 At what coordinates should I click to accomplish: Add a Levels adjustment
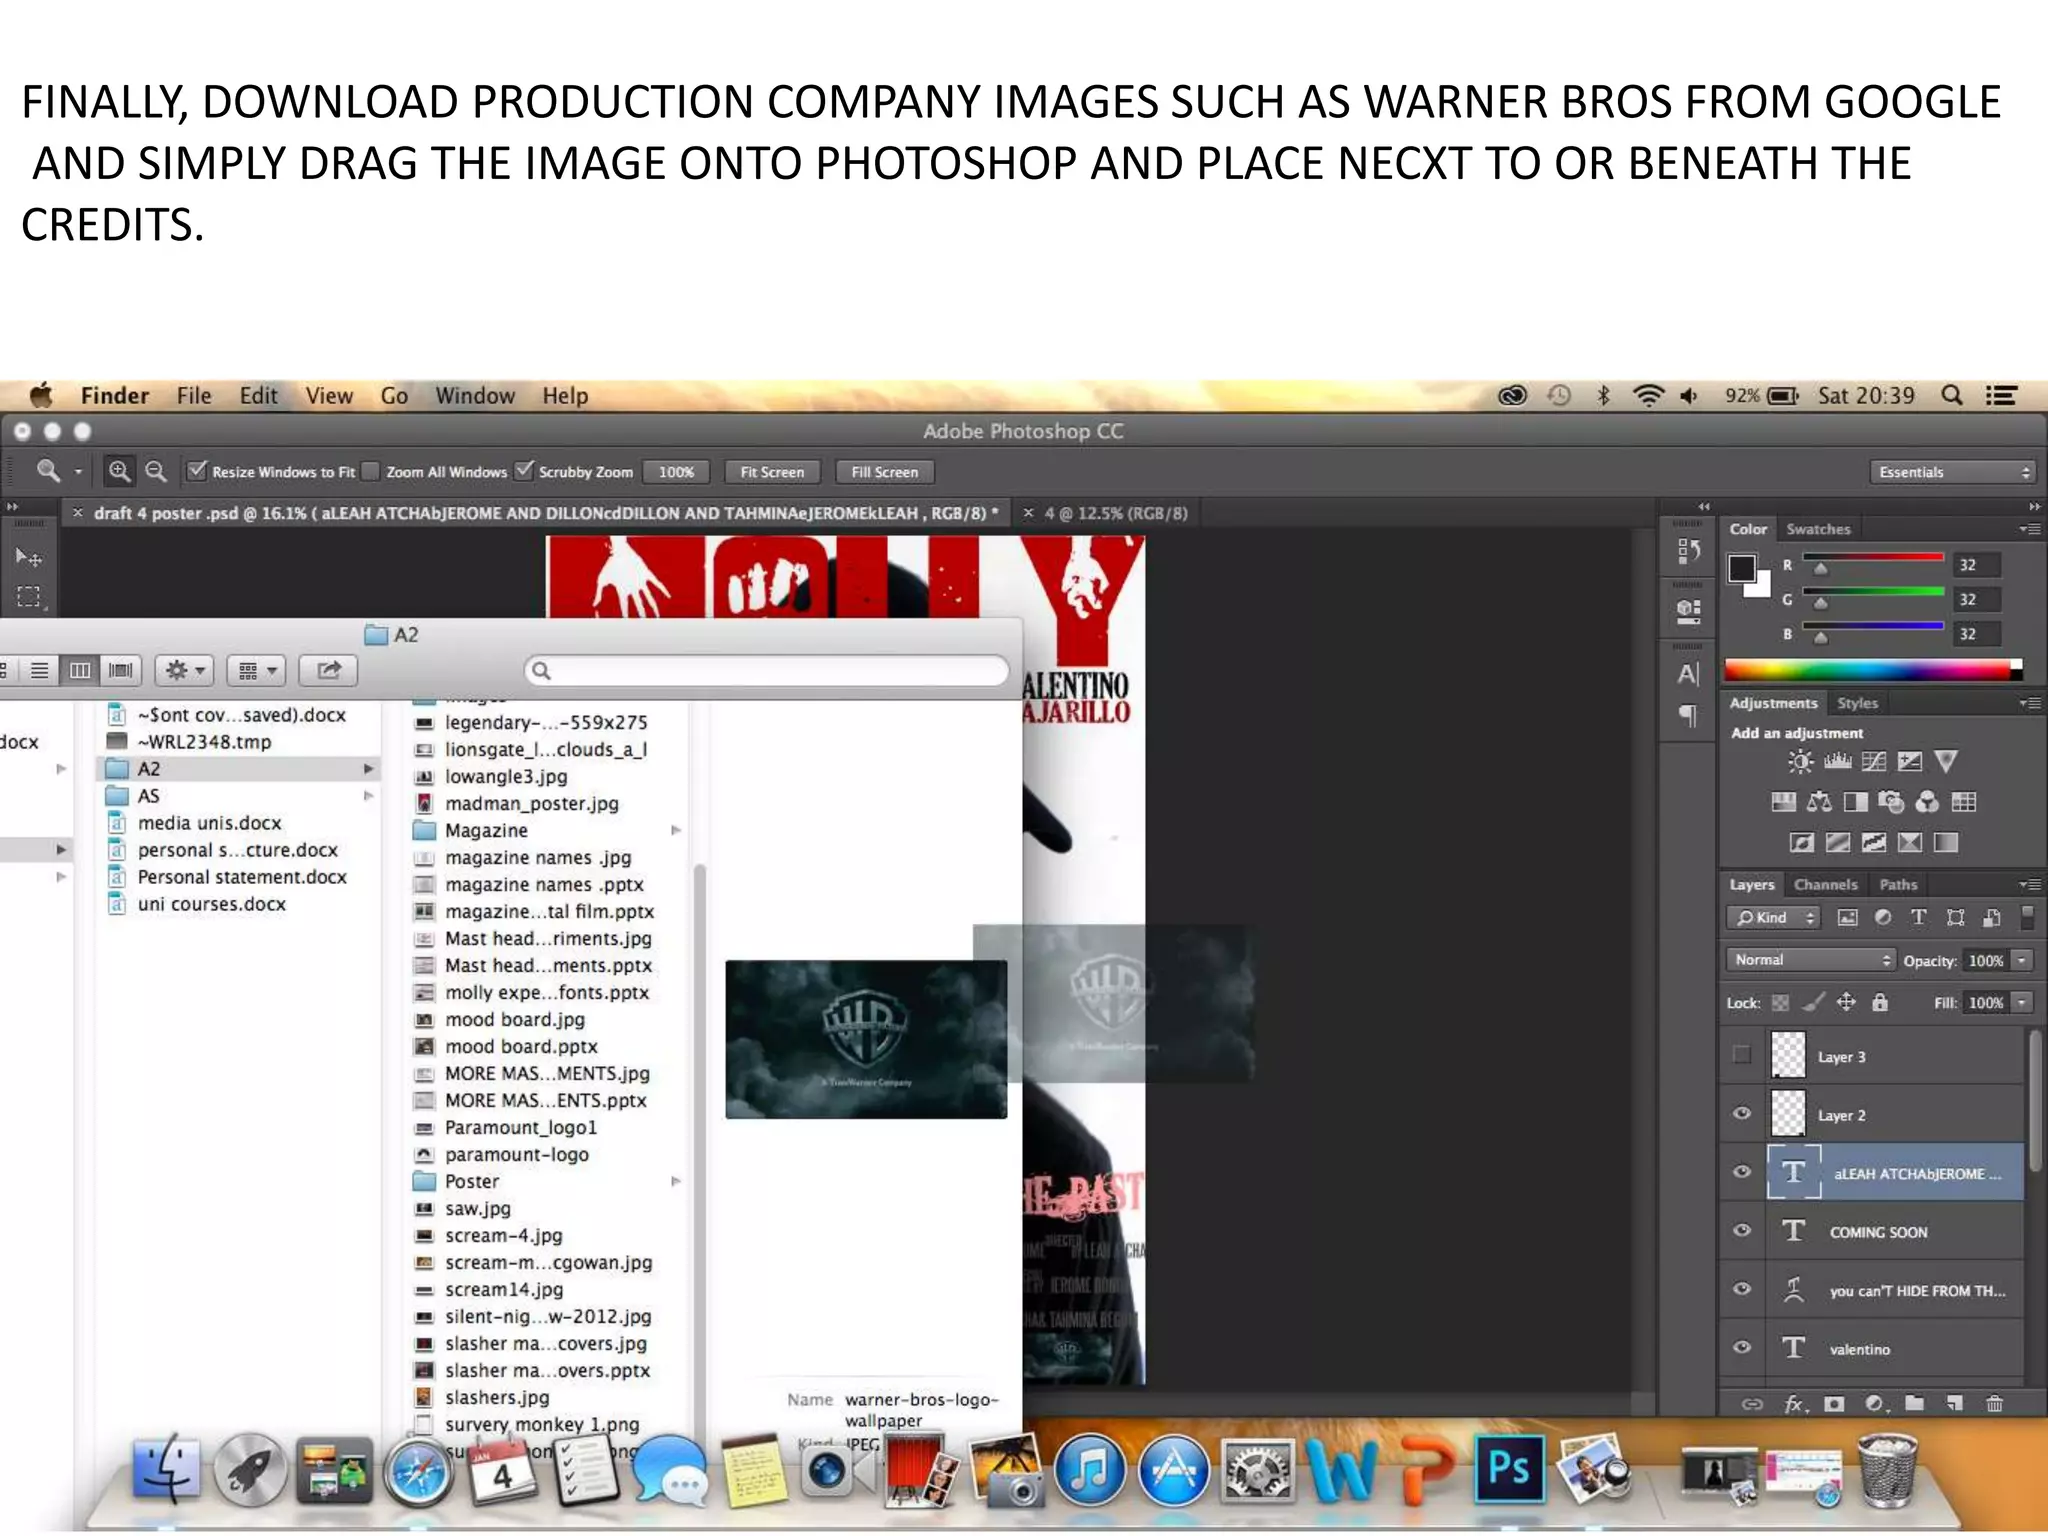[1837, 762]
